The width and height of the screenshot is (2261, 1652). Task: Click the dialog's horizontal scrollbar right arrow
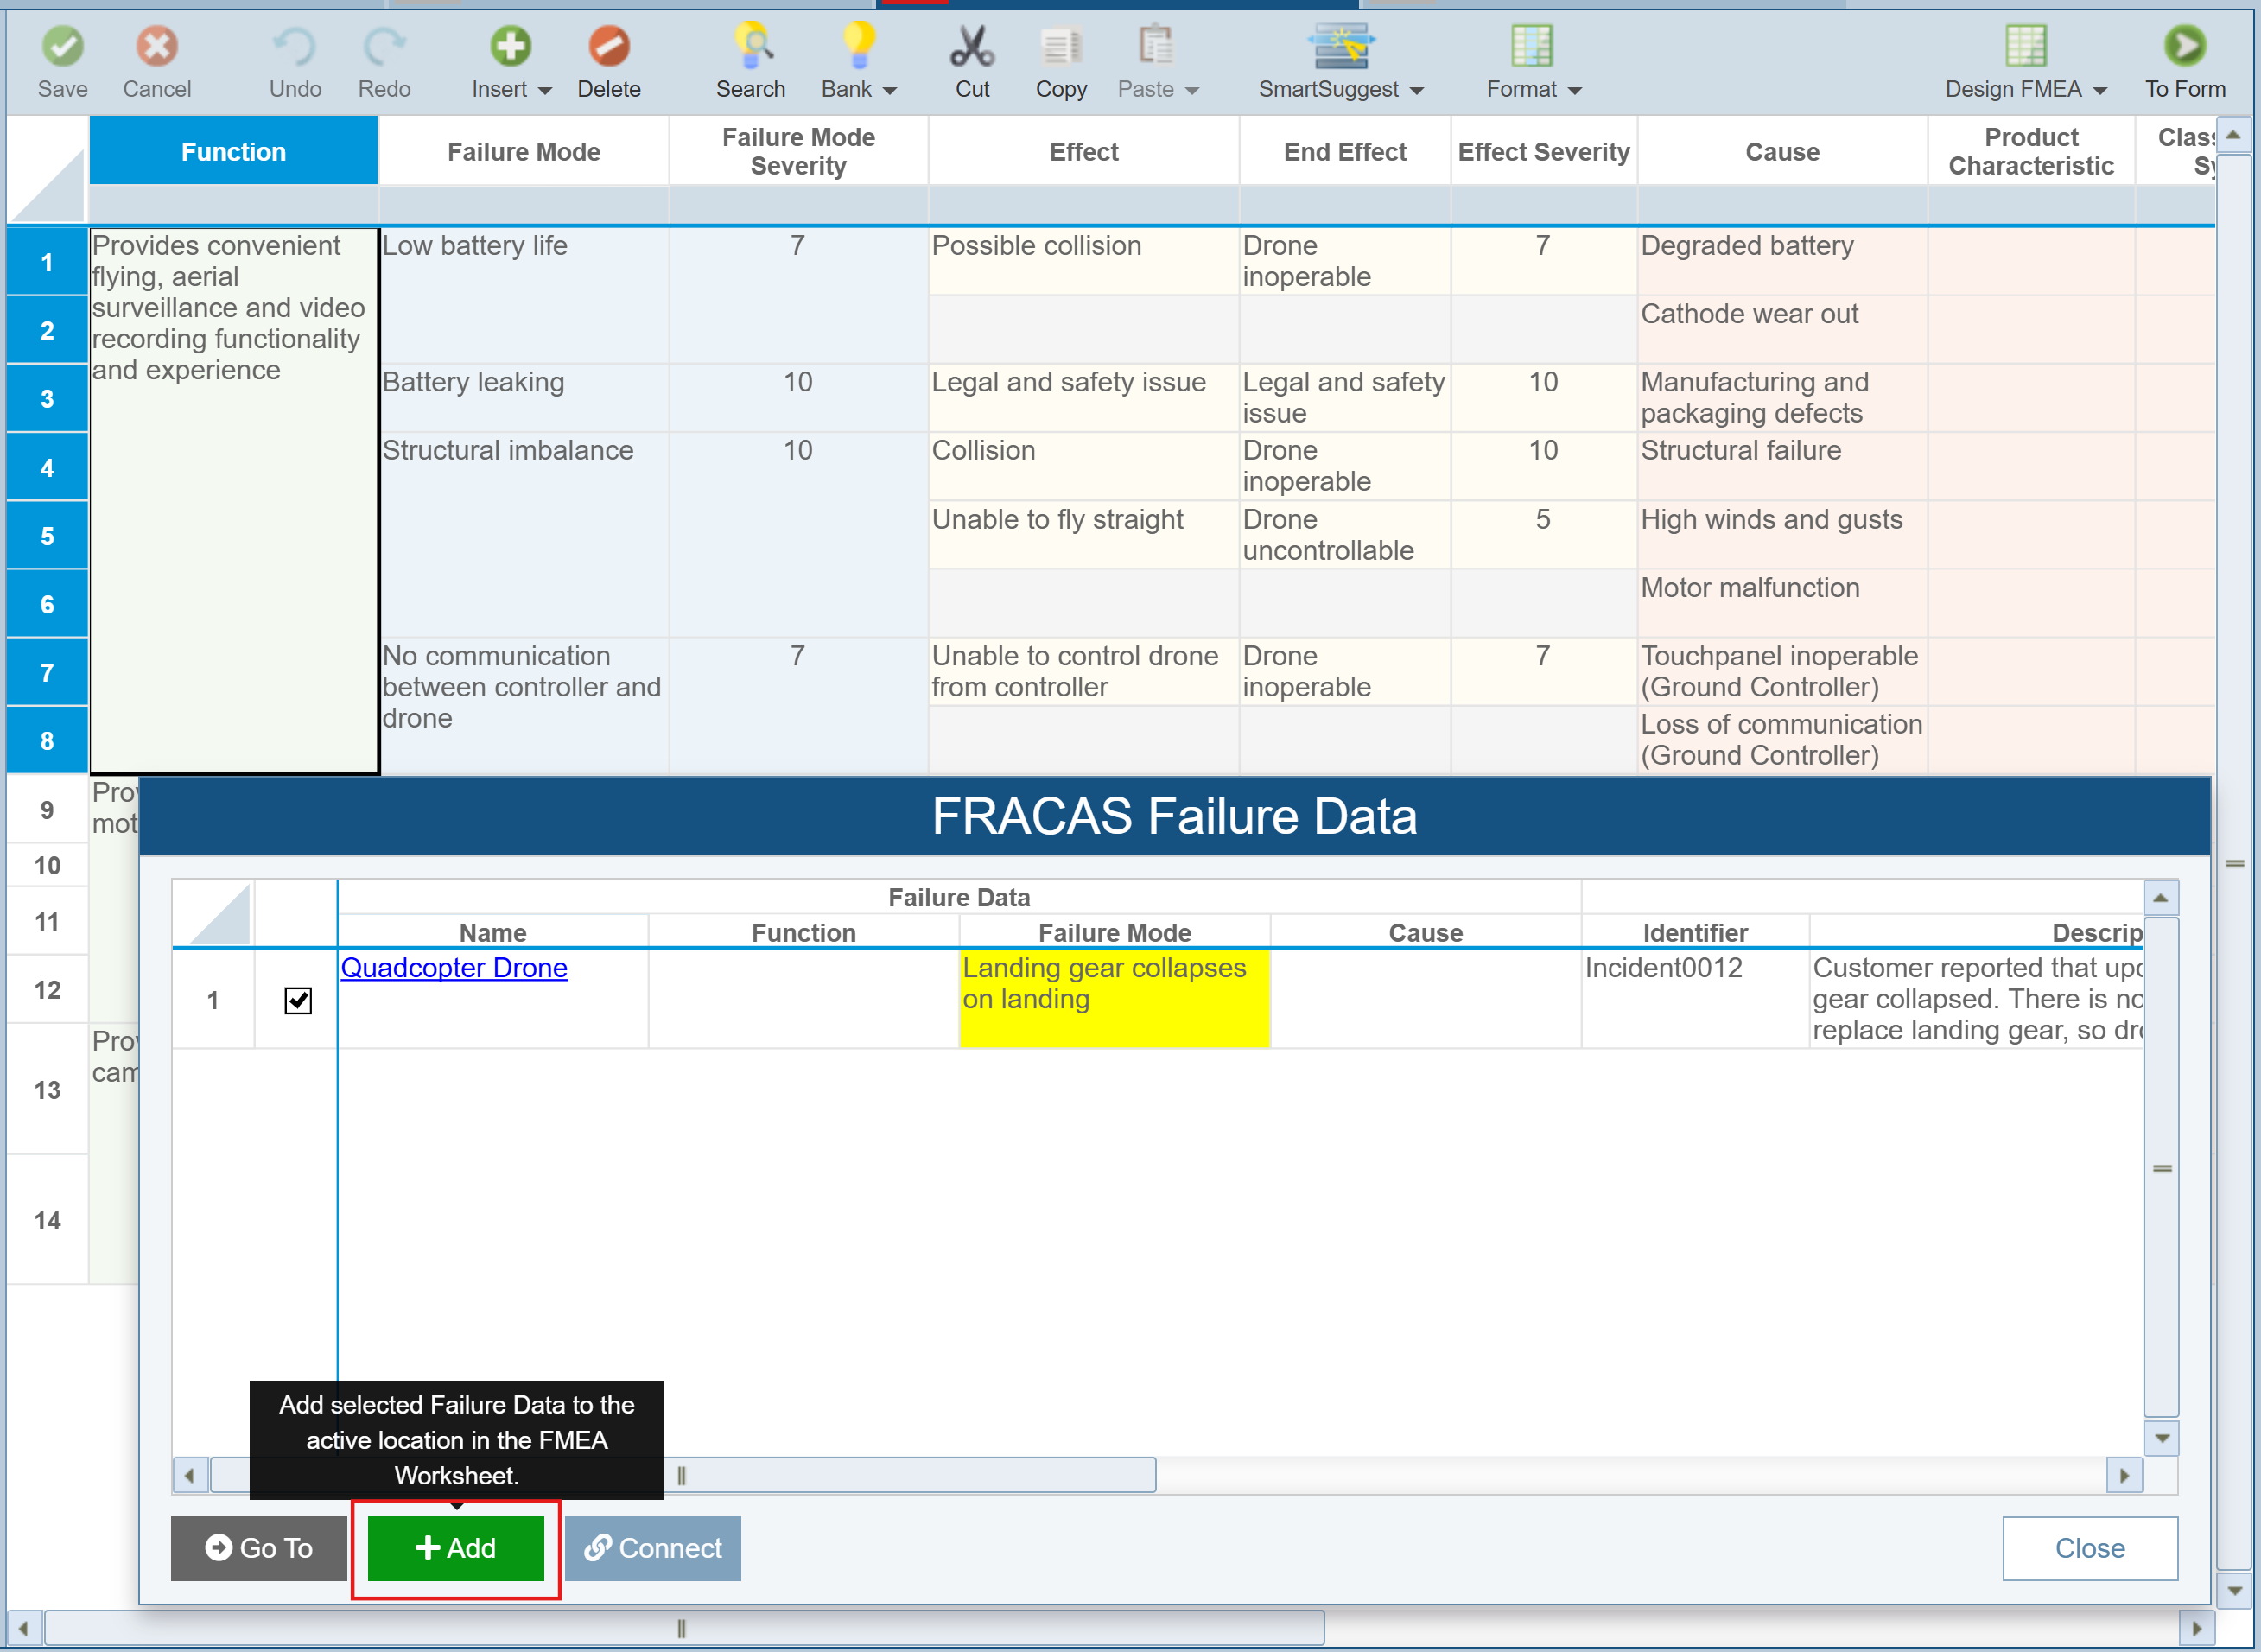(2124, 1475)
